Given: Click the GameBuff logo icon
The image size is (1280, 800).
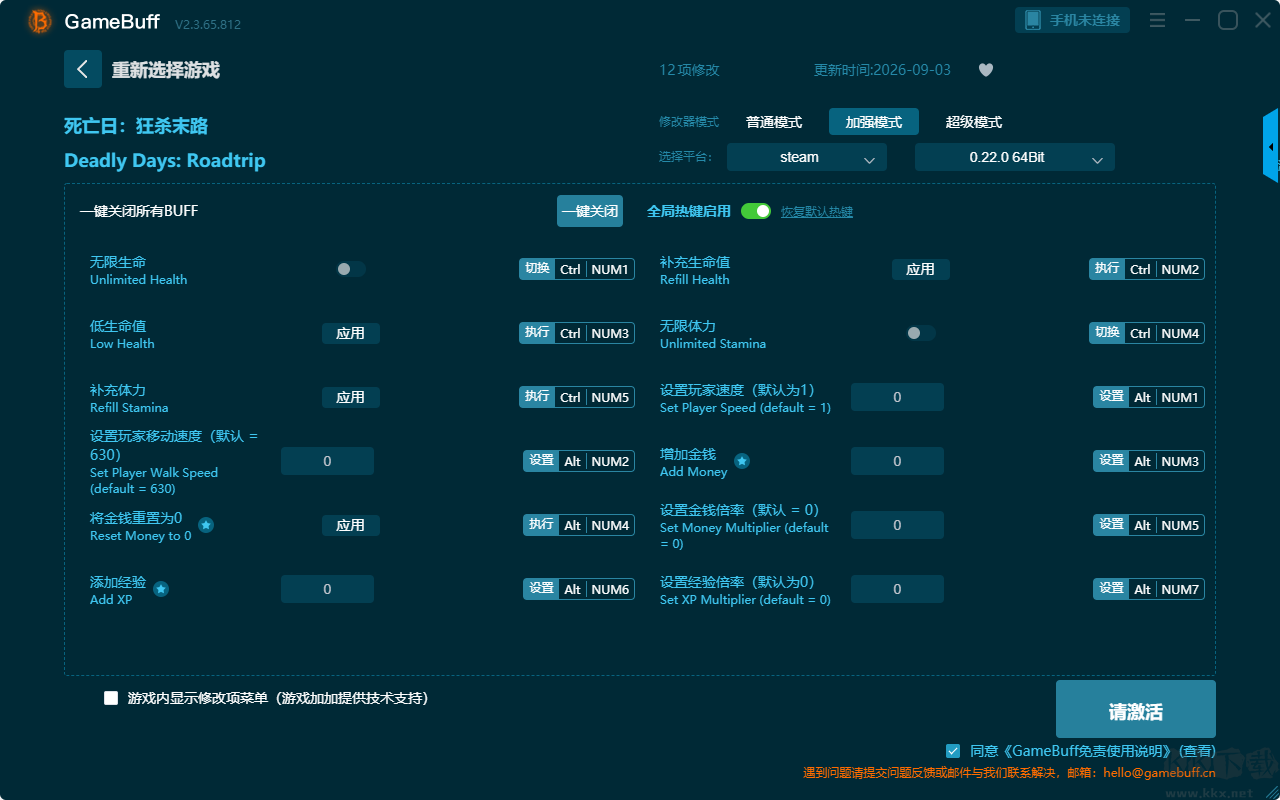Looking at the screenshot, I should [x=40, y=21].
